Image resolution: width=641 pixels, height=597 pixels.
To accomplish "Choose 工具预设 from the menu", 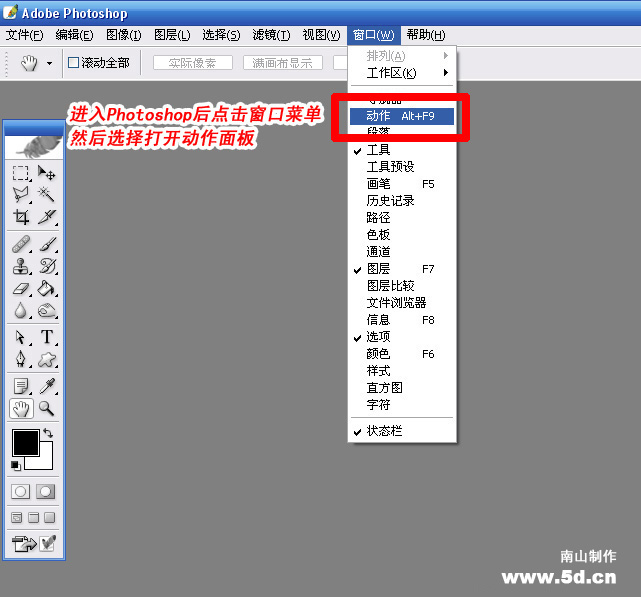I will (402, 167).
